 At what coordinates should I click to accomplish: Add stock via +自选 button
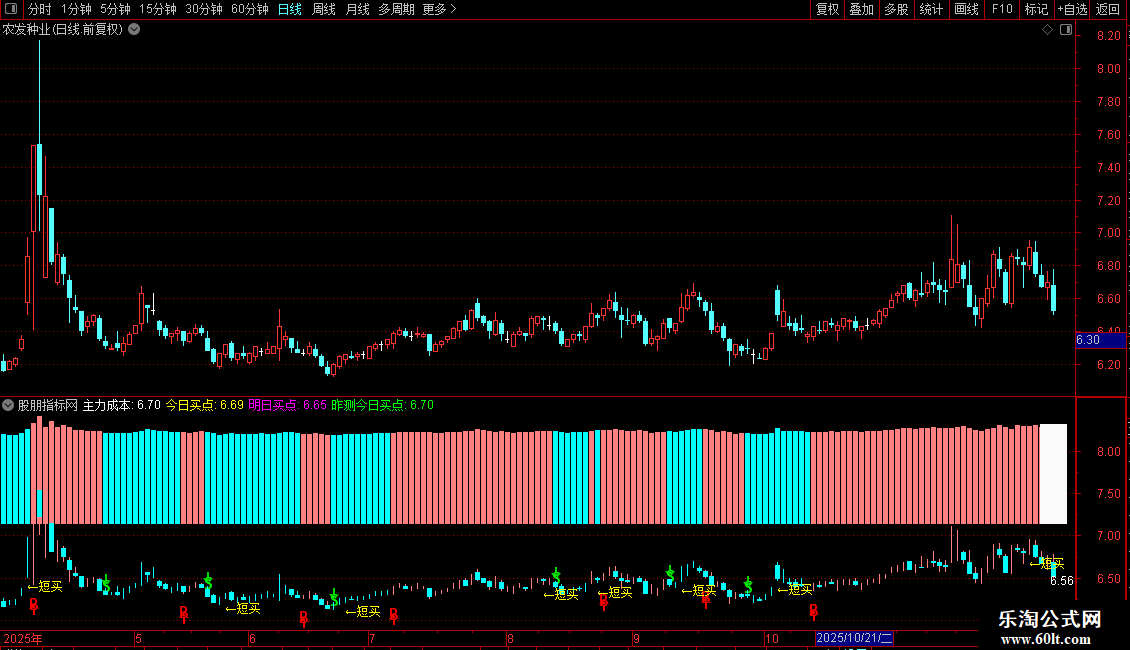click(1072, 9)
